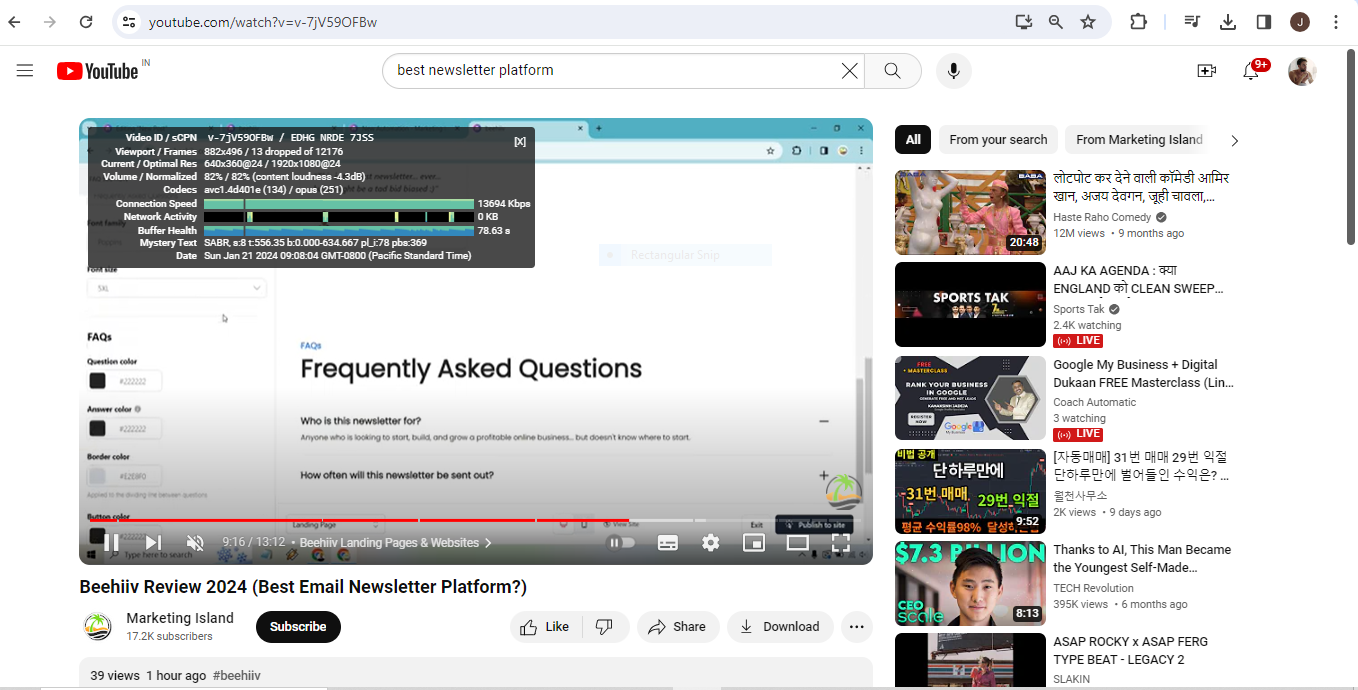Expand chapter Beehiiv Landing Pages & Websites
This screenshot has height=690, width=1358.
[x=396, y=542]
